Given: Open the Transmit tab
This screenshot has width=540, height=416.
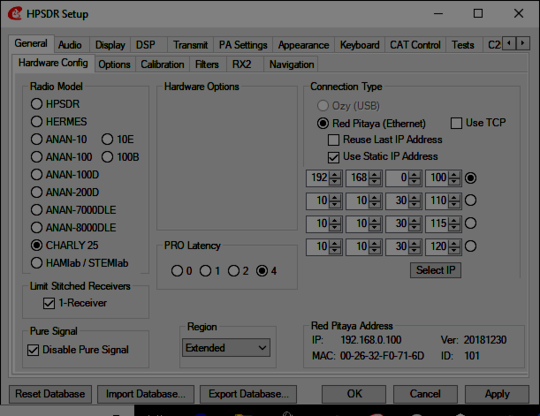Looking at the screenshot, I should [190, 45].
